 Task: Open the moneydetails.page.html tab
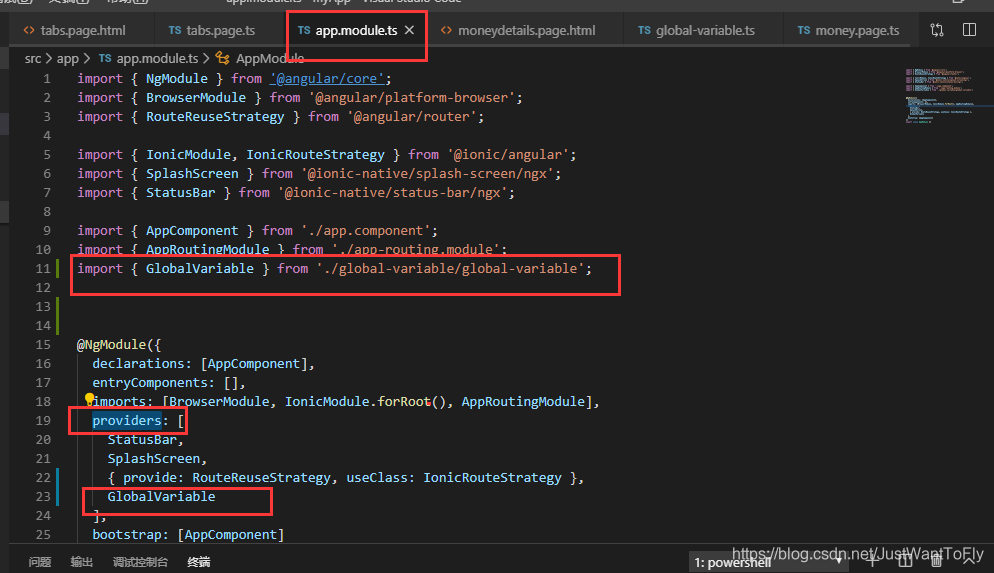[518, 30]
